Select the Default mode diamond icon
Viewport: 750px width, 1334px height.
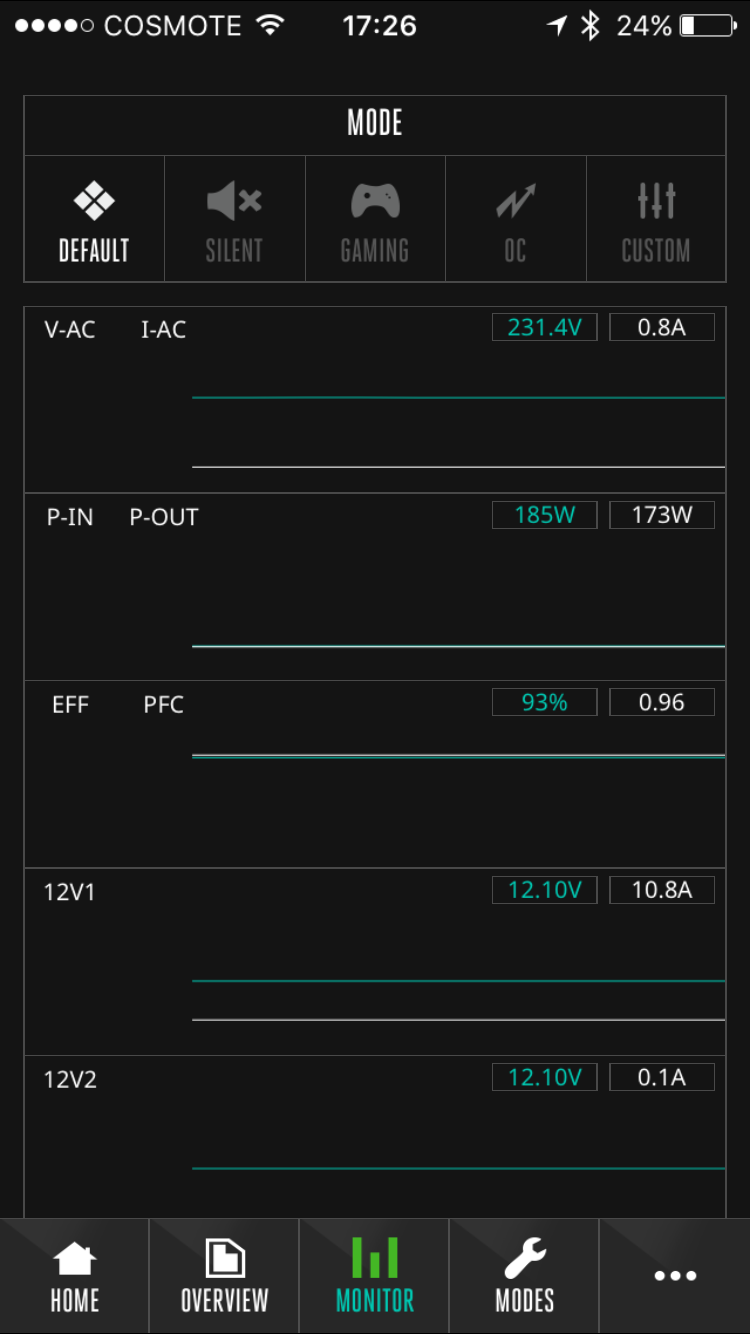[94, 201]
